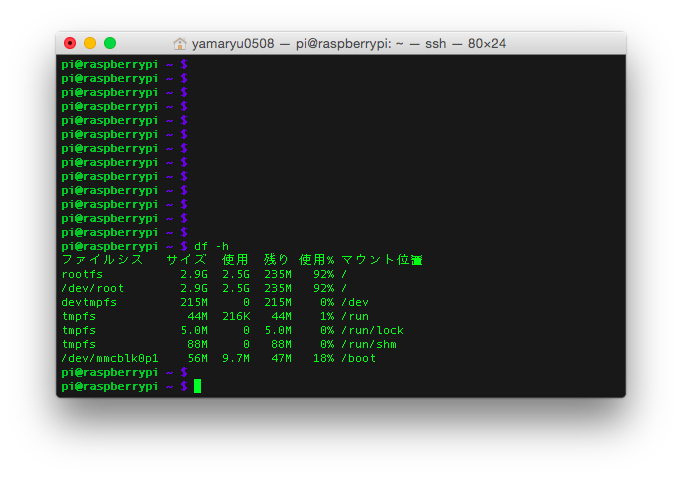The image size is (682, 478).
Task: Maximize the terminal using the green button
Action: point(110,43)
